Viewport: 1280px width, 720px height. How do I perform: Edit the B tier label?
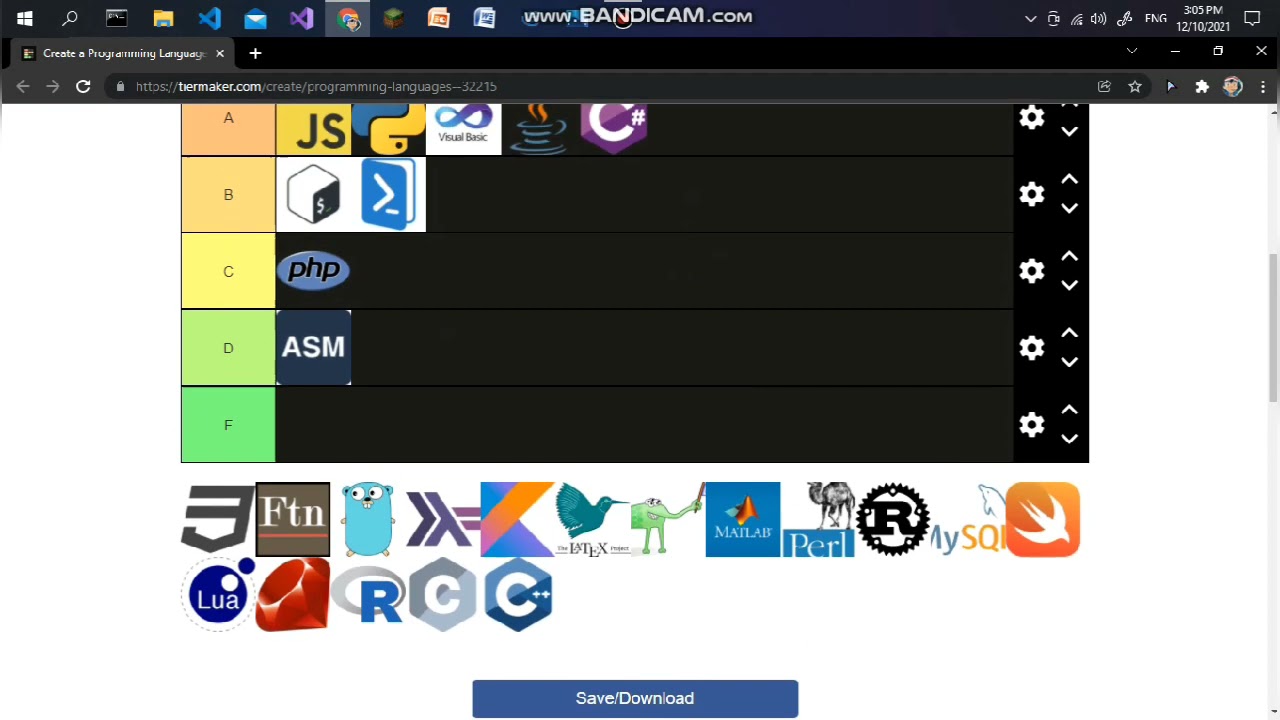(228, 194)
